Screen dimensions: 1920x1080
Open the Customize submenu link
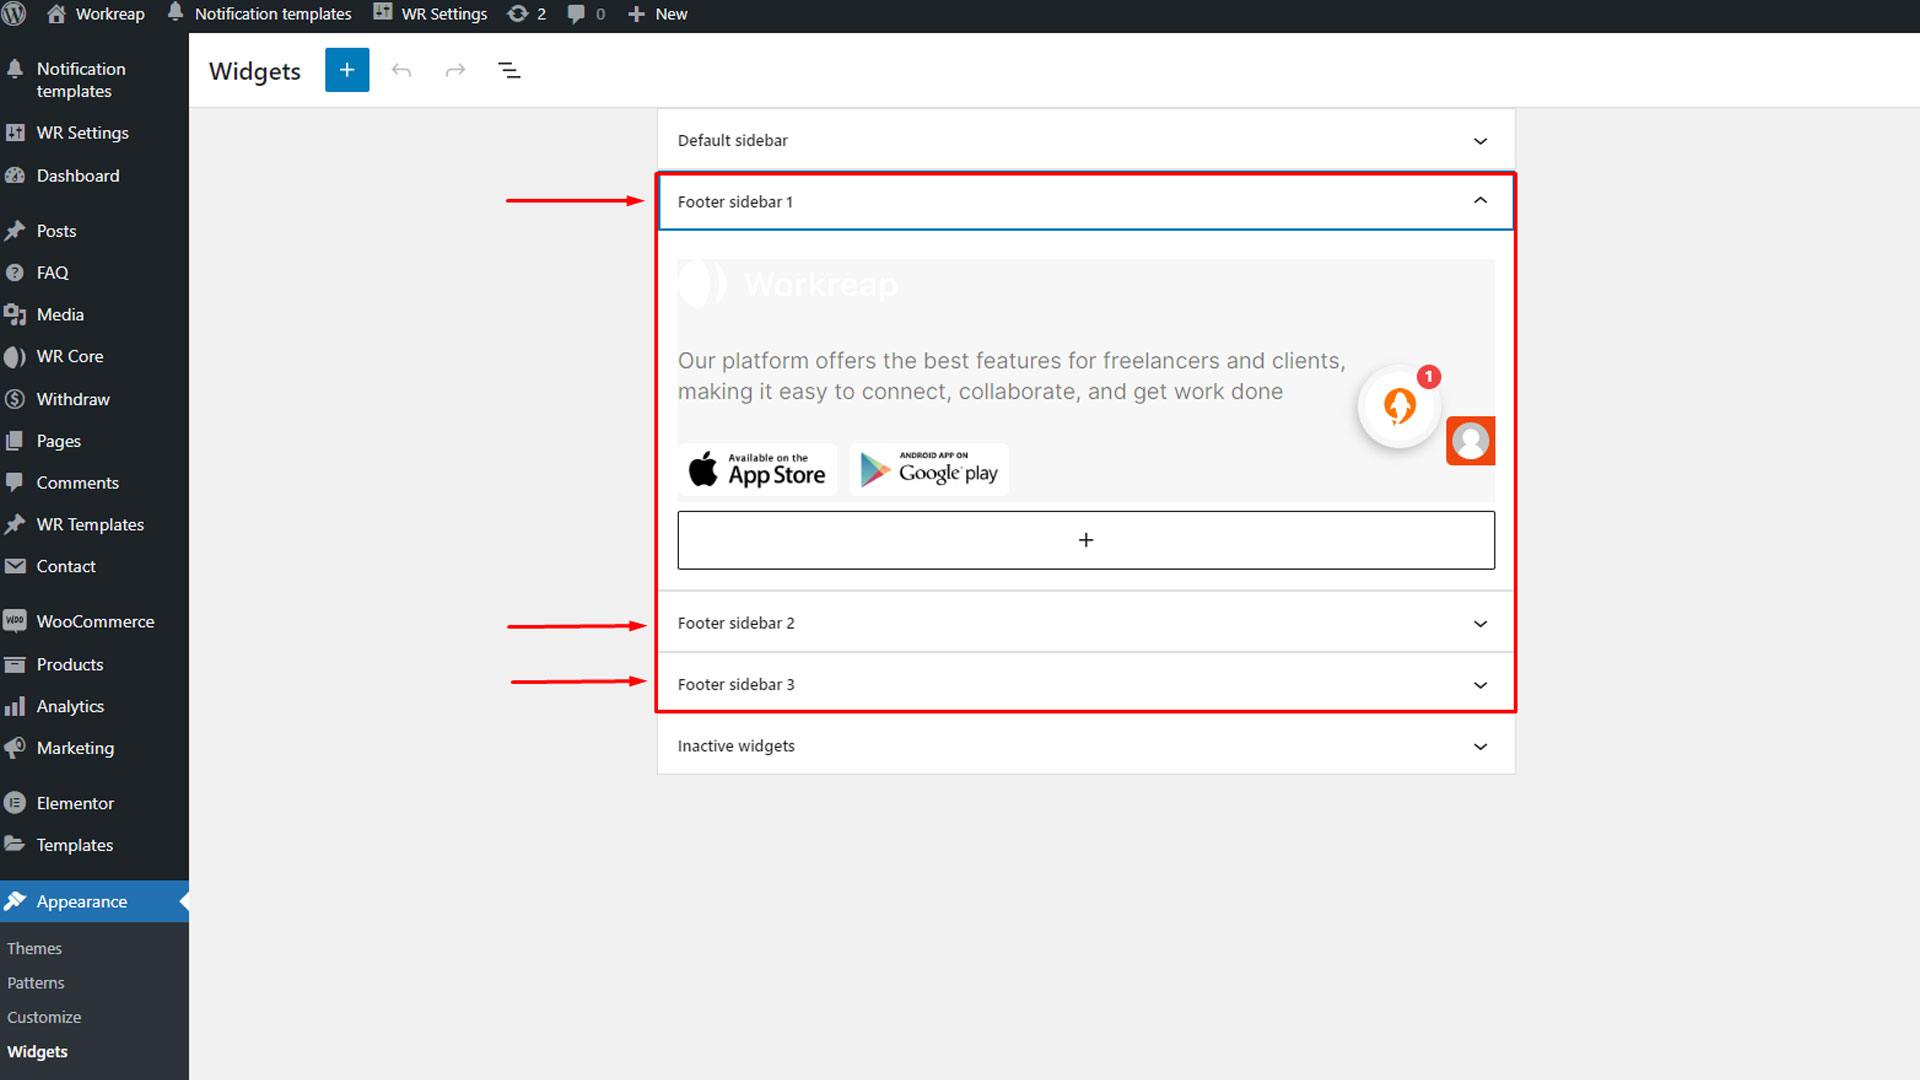(x=44, y=1017)
